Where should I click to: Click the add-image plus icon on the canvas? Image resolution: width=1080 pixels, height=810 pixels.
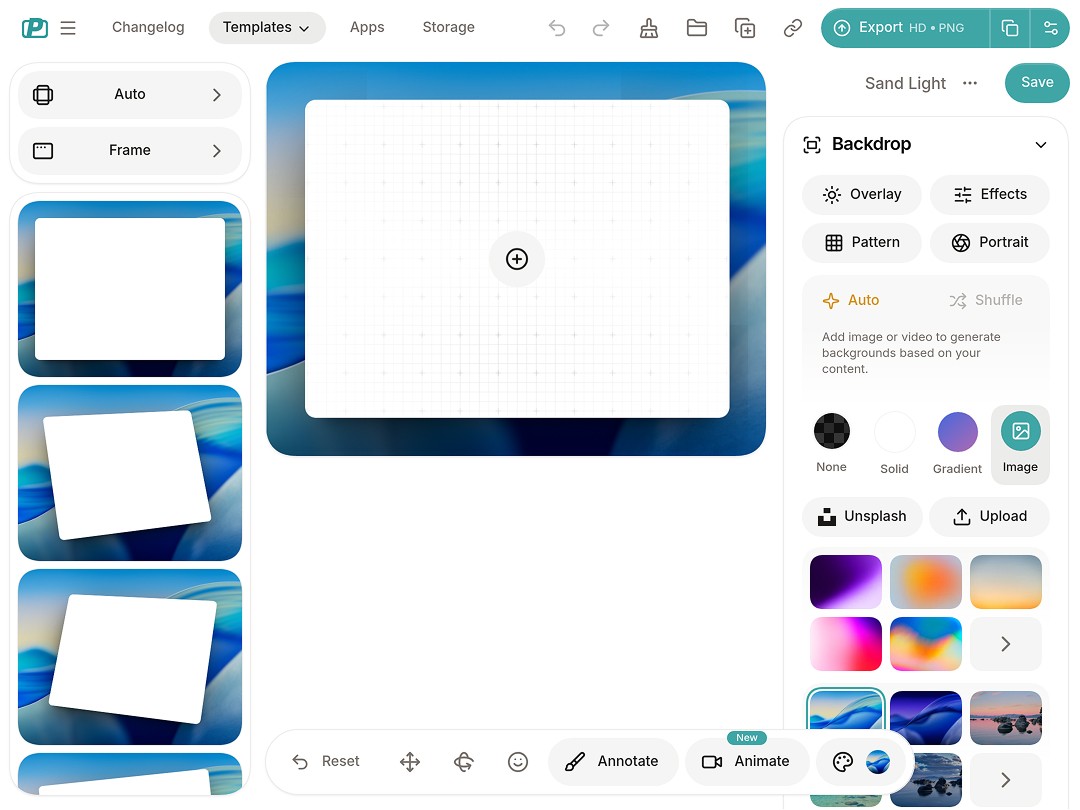(x=517, y=259)
